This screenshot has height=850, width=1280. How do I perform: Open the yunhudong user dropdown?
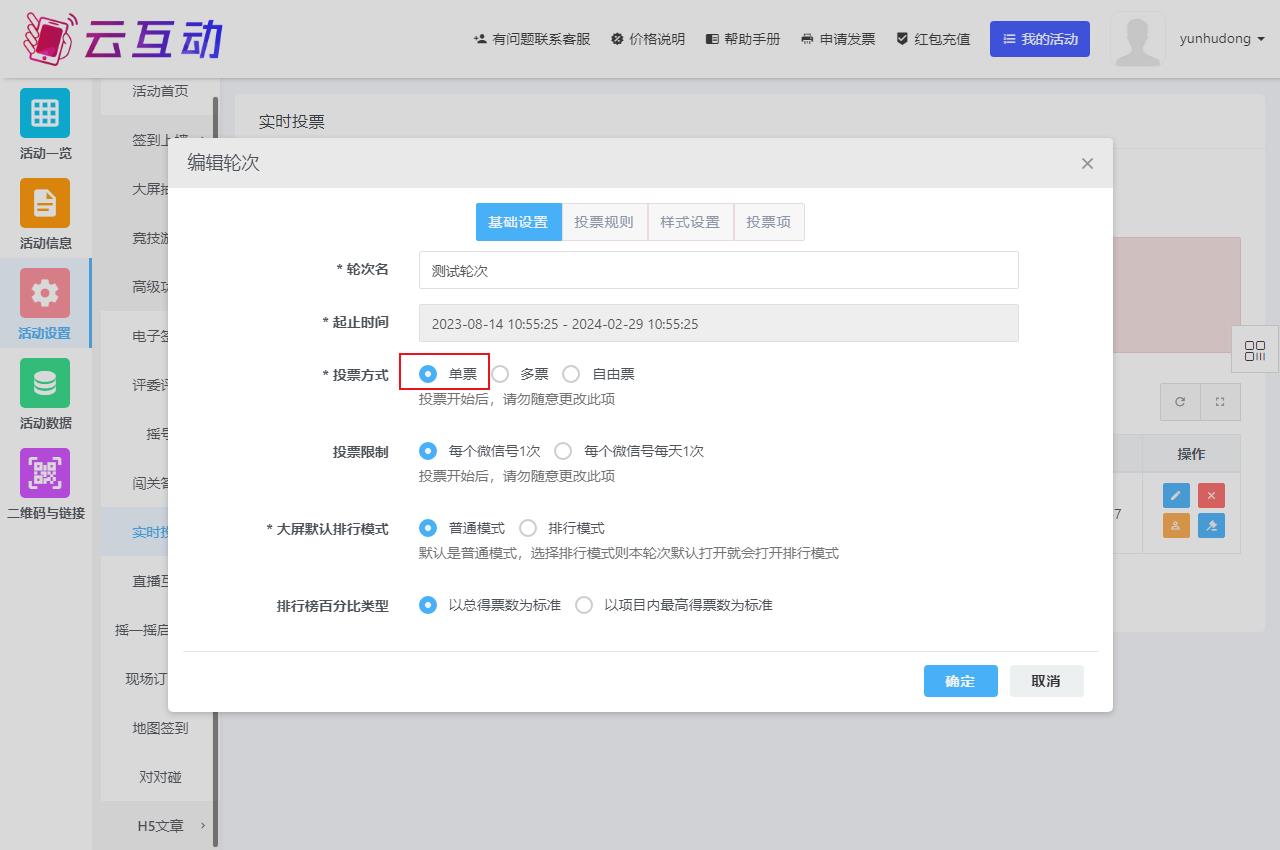click(1222, 39)
